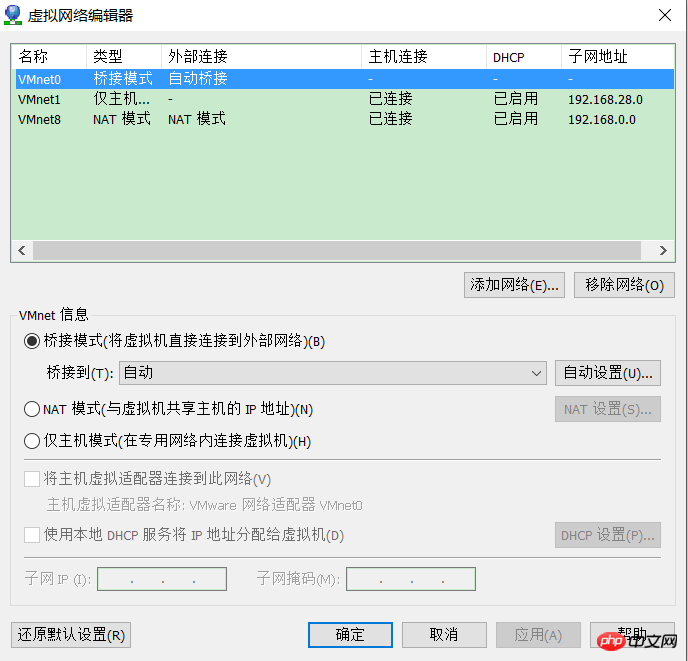Click DHCP 设置(P)... button
The image size is (688, 661).
[608, 535]
